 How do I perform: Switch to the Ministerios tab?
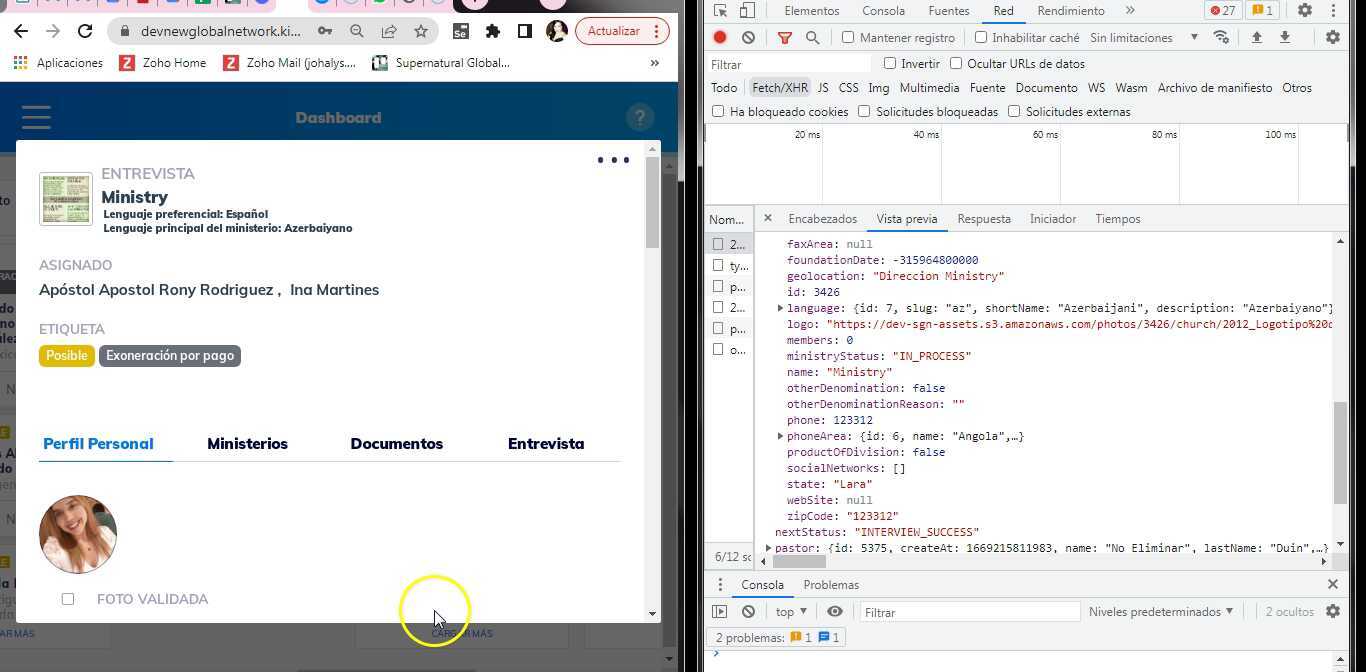pos(247,444)
